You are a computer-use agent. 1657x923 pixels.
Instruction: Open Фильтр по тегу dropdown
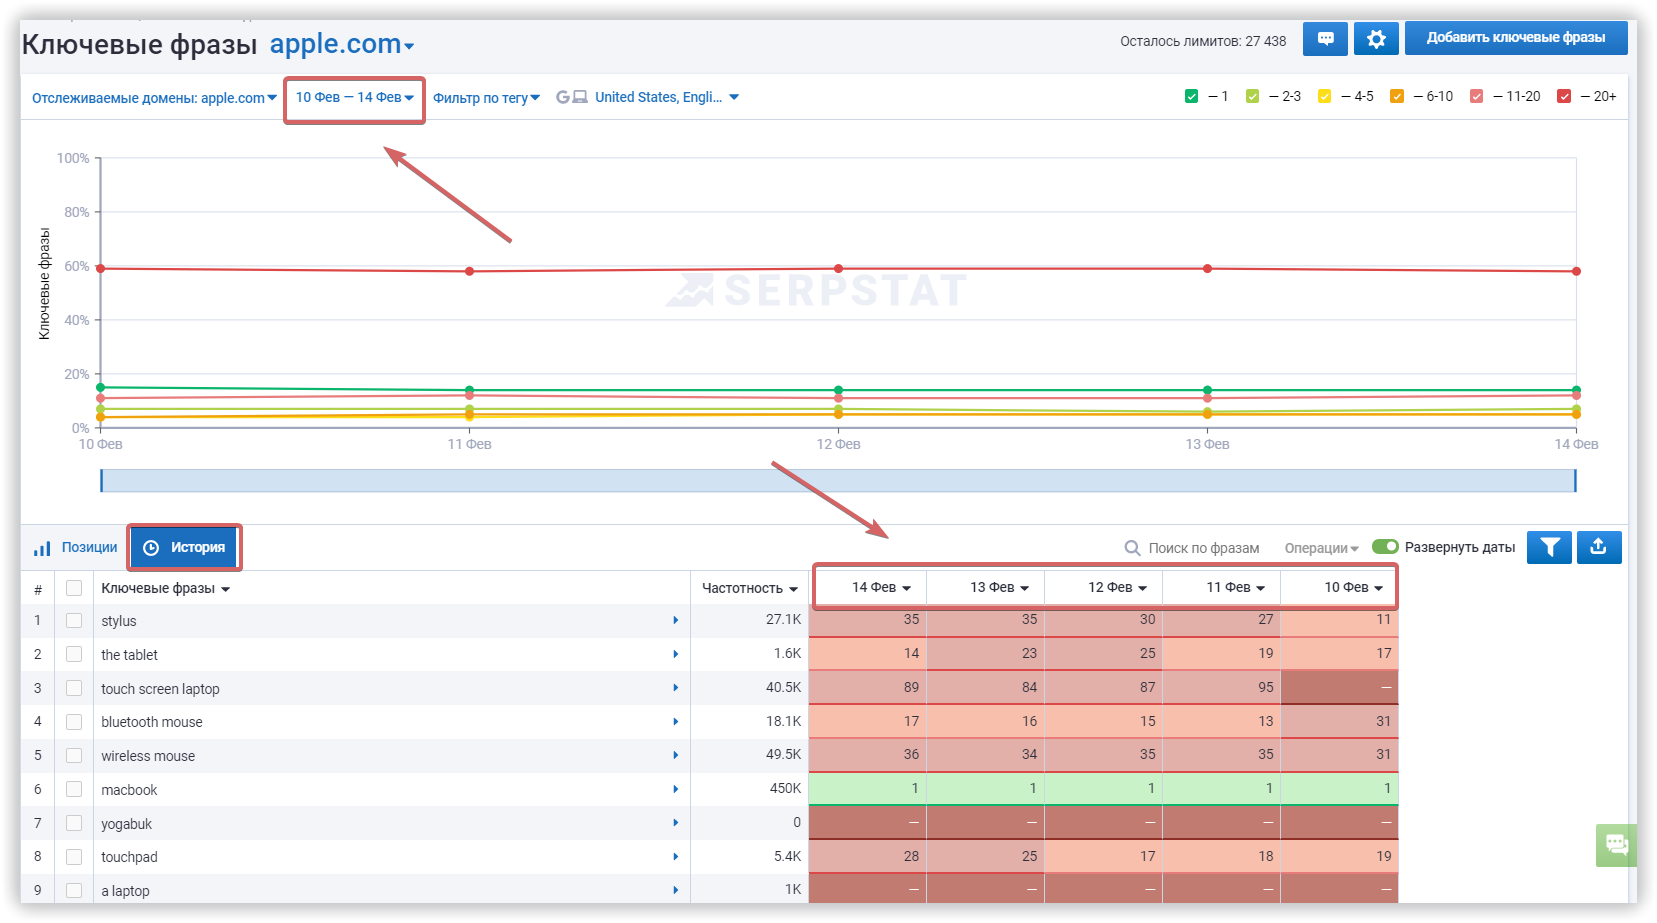(x=486, y=98)
